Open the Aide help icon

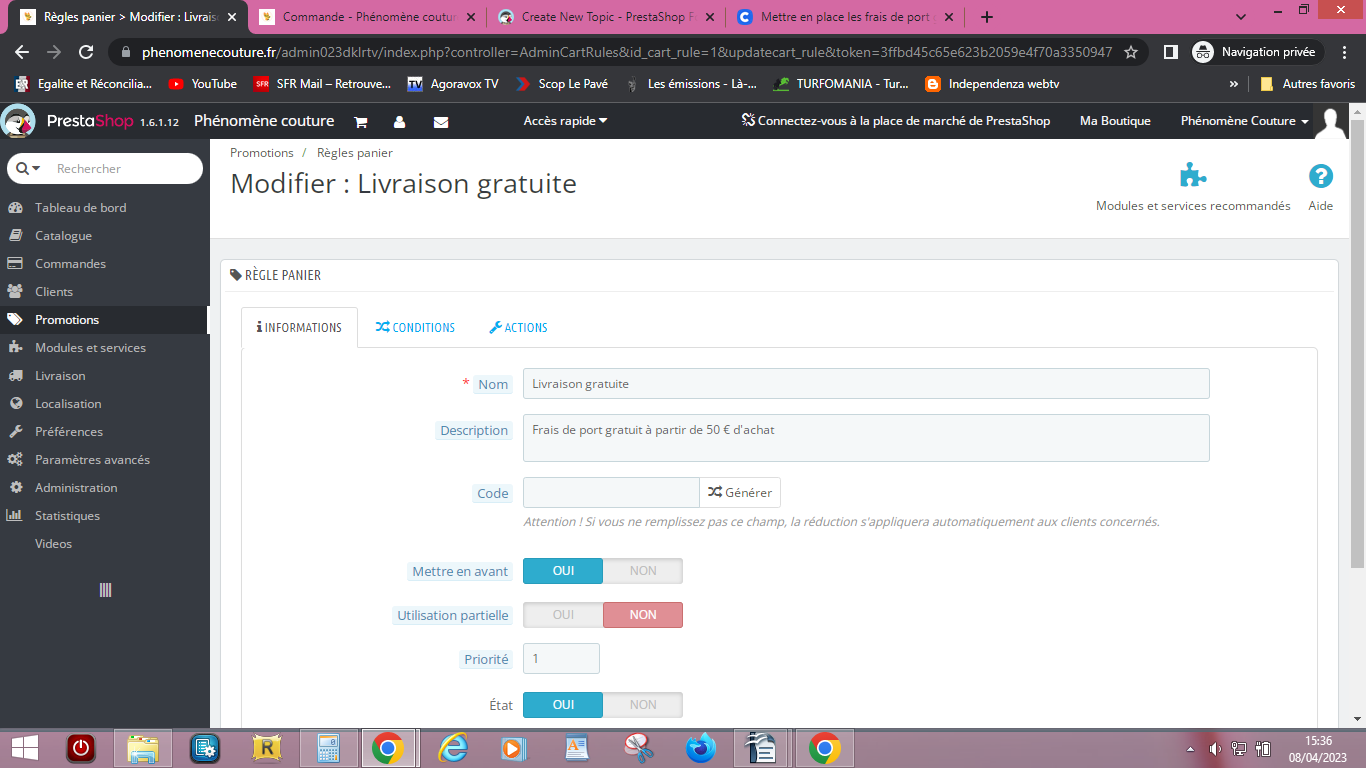tap(1321, 176)
